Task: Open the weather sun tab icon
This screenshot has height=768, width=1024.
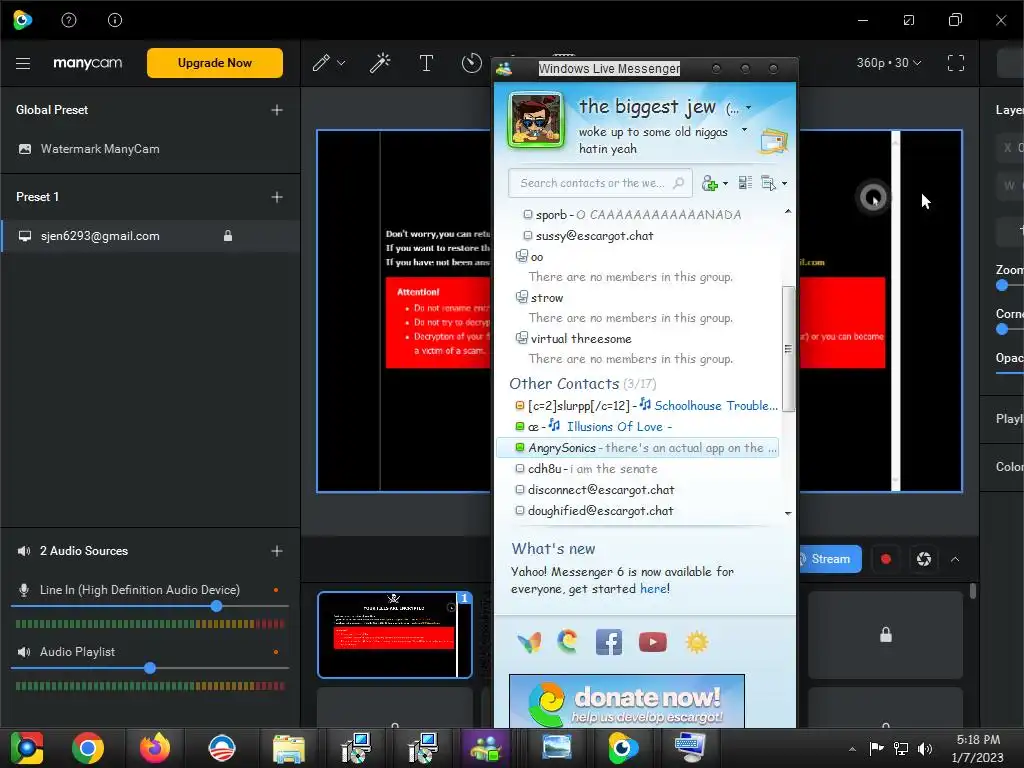Action: (697, 643)
